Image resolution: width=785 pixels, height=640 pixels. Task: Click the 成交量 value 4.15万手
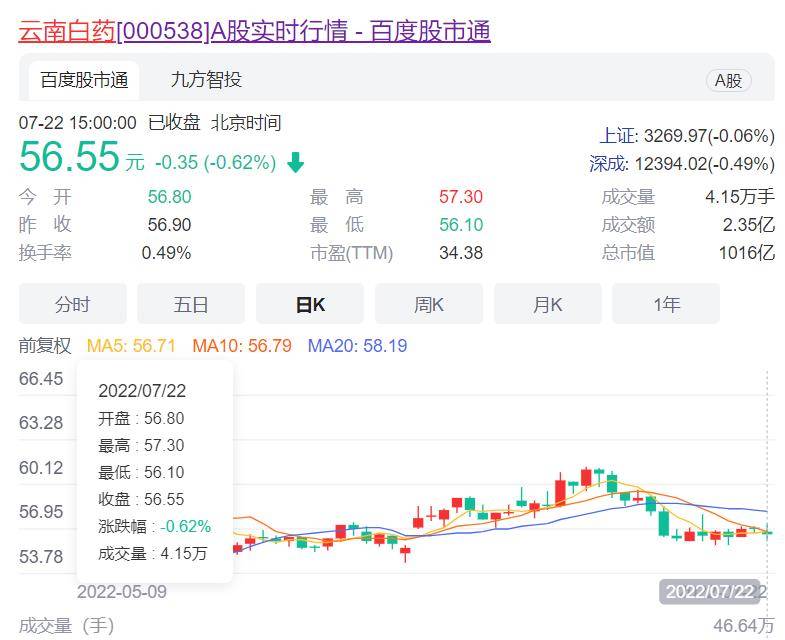[x=740, y=197]
